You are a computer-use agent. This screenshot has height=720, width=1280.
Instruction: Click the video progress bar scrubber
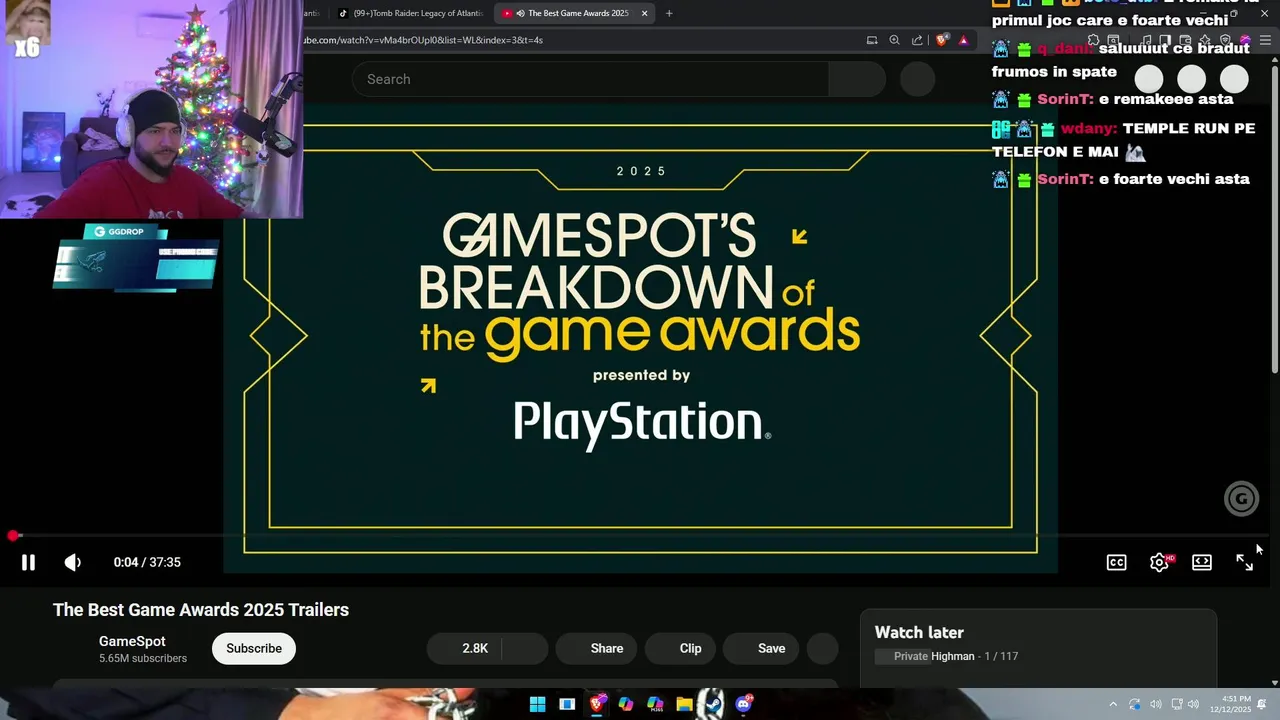tap(13, 536)
